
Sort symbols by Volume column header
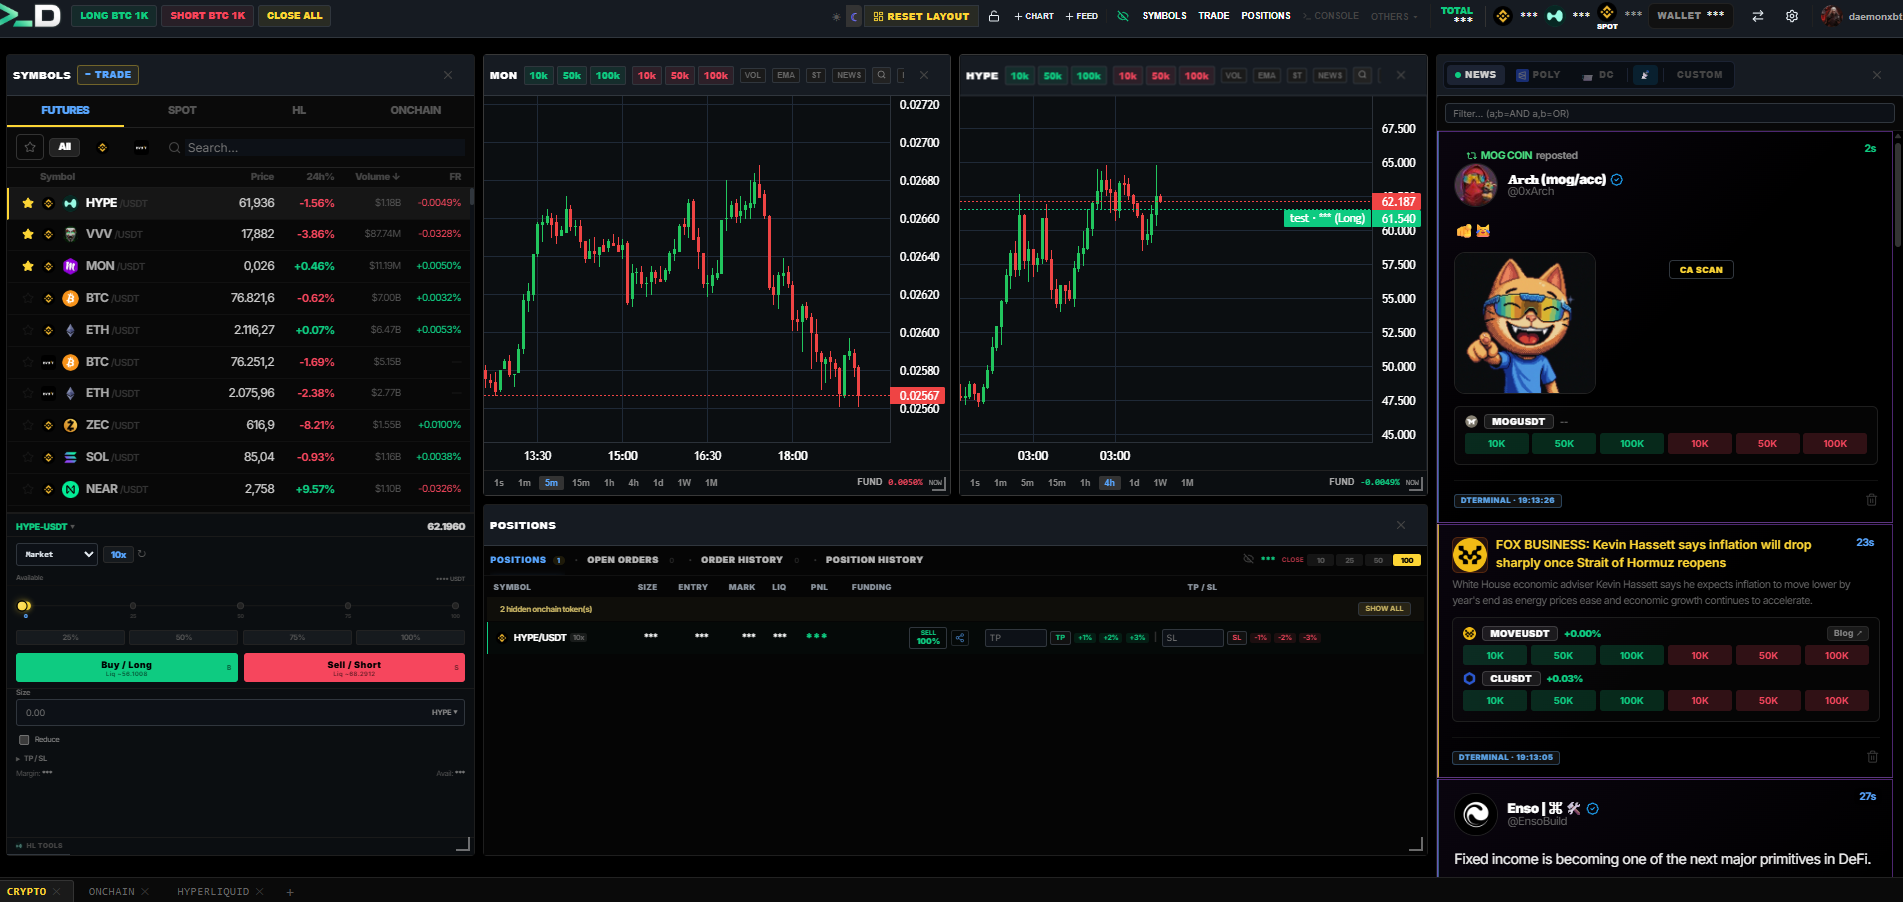click(x=377, y=177)
